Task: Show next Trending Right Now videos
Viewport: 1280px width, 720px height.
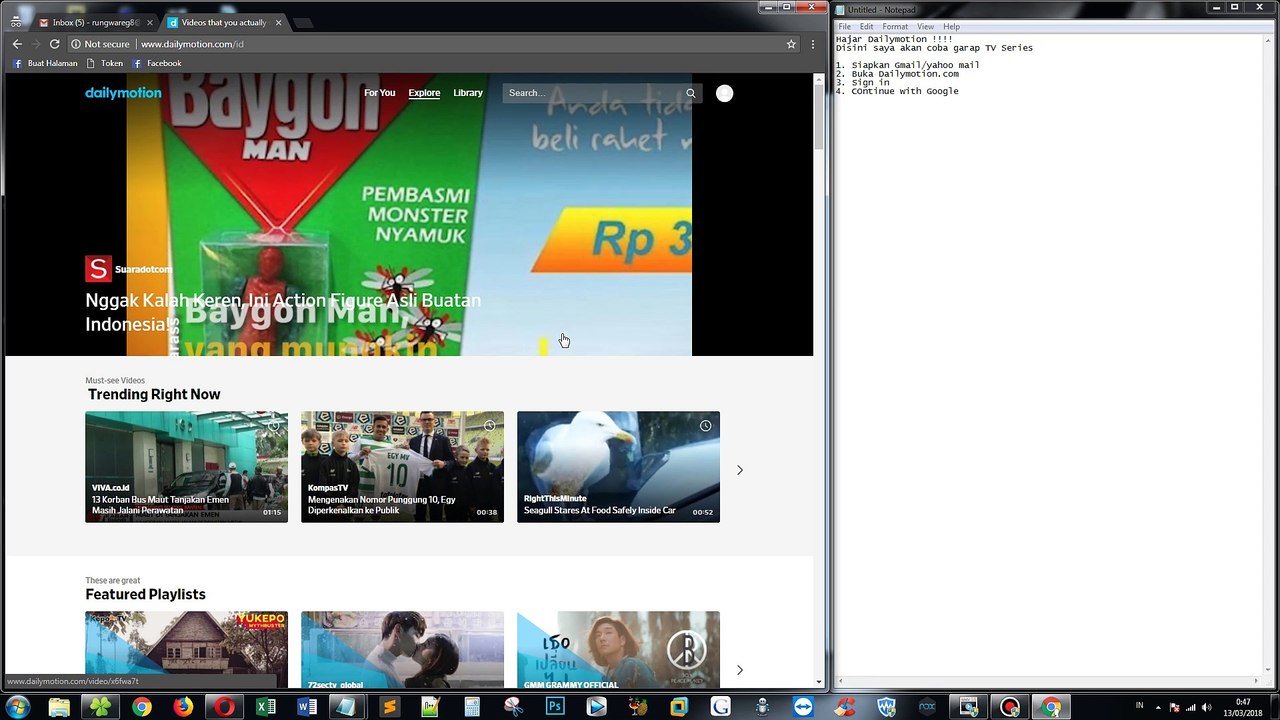Action: click(740, 470)
